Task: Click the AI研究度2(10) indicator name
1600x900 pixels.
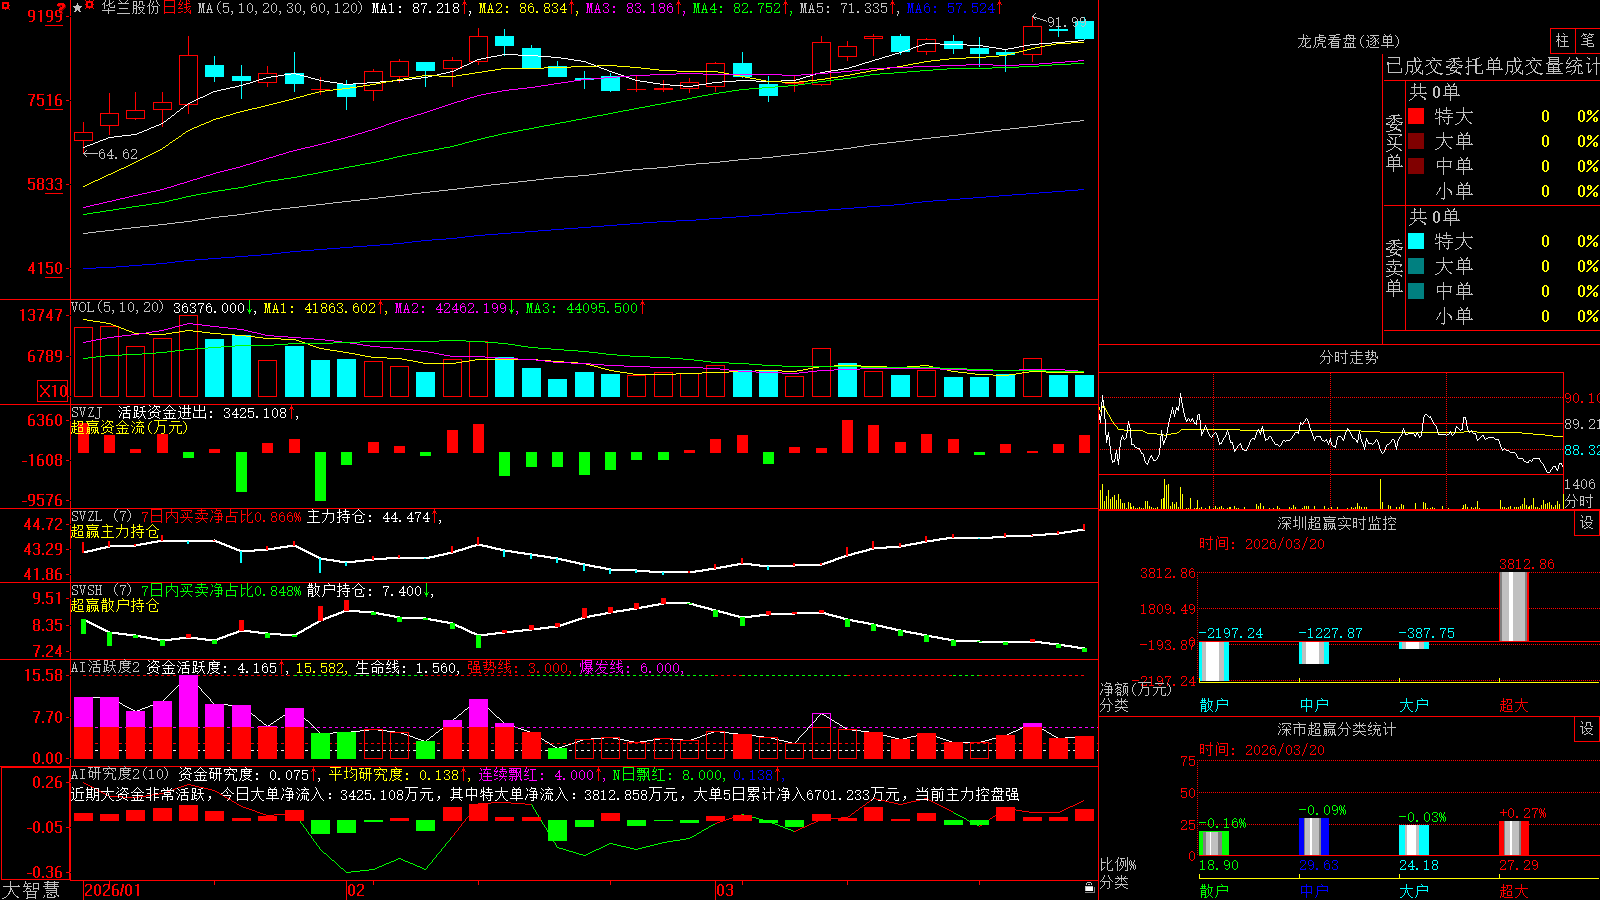Action: click(x=120, y=774)
